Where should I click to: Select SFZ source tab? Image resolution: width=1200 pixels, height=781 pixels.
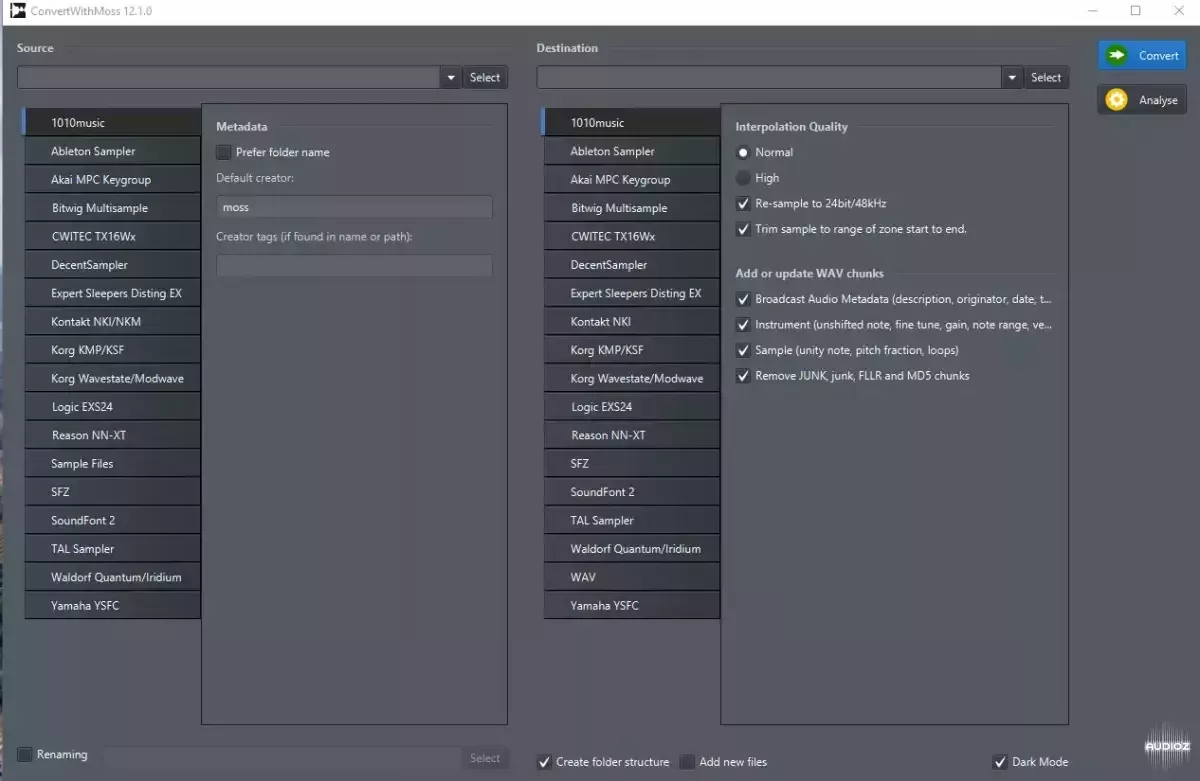pyautogui.click(x=112, y=492)
